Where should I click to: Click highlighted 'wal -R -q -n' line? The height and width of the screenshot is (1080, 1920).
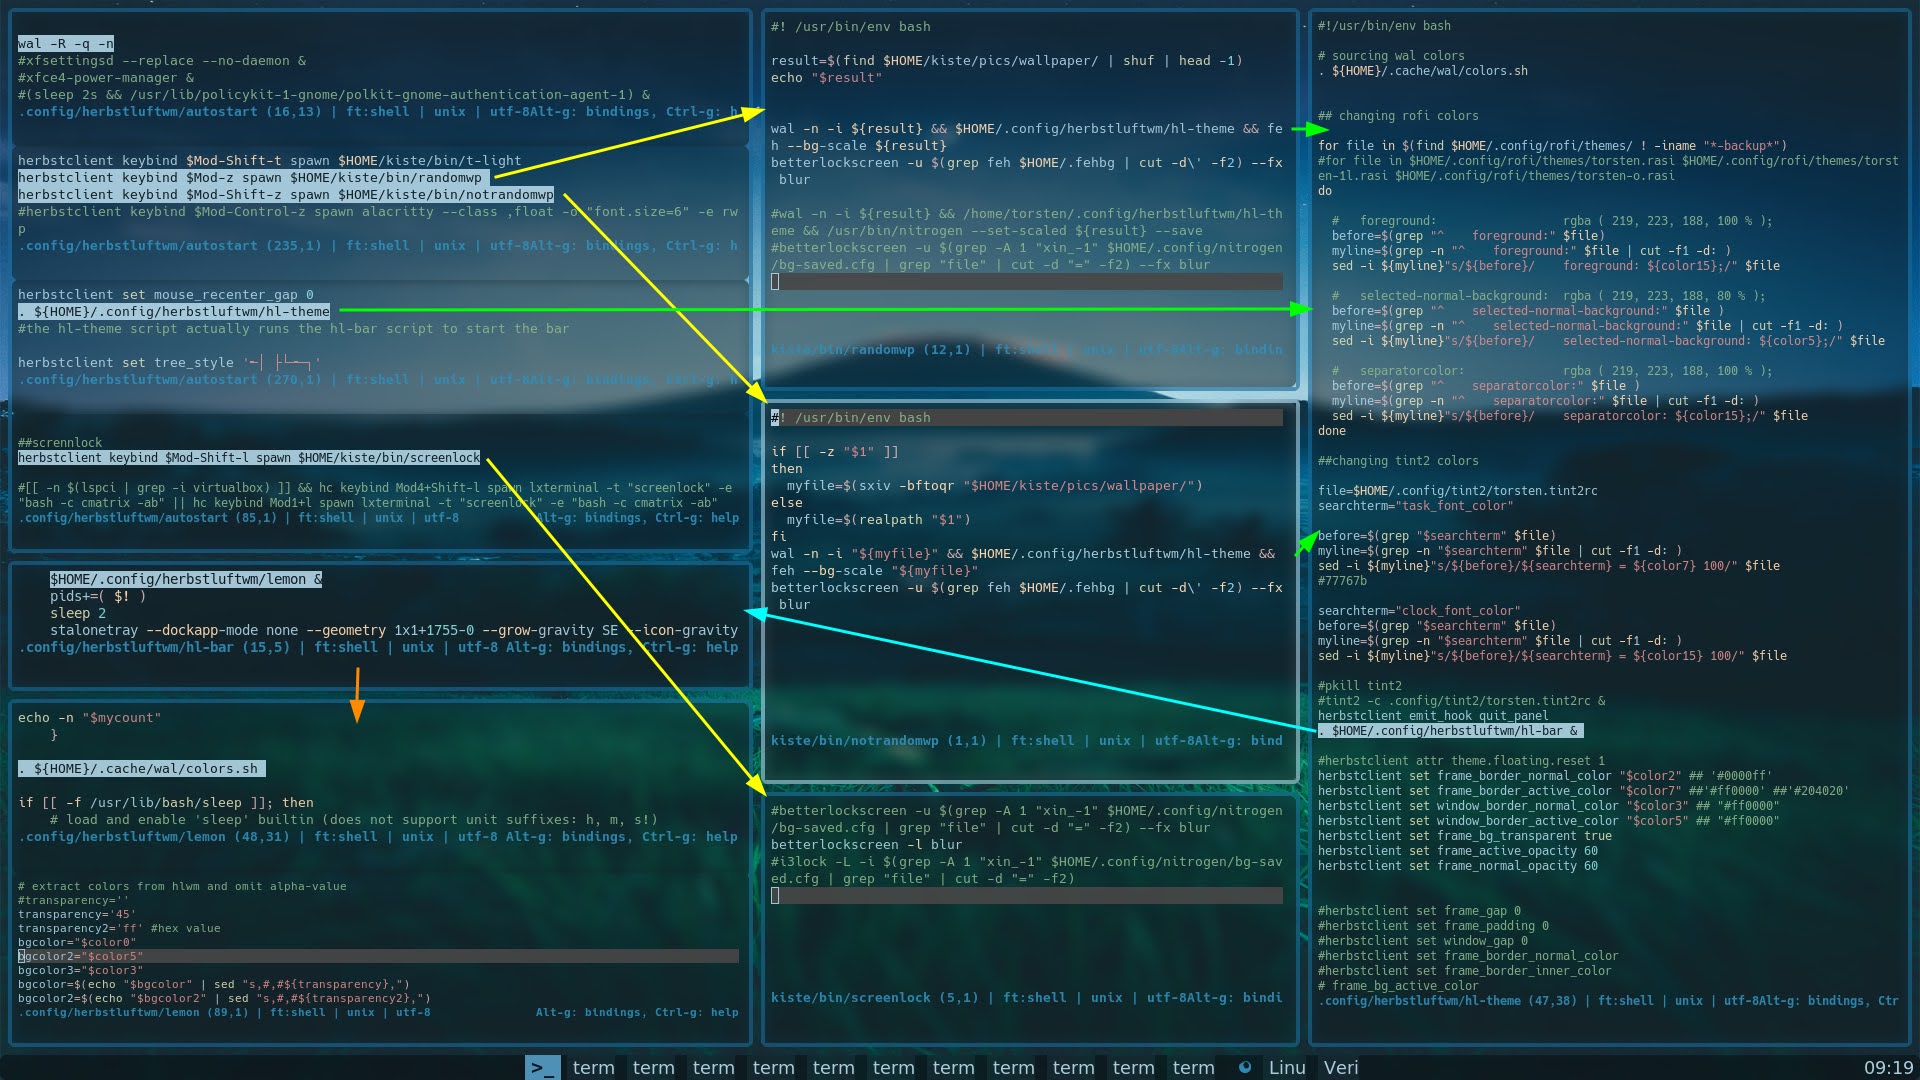[x=66, y=43]
